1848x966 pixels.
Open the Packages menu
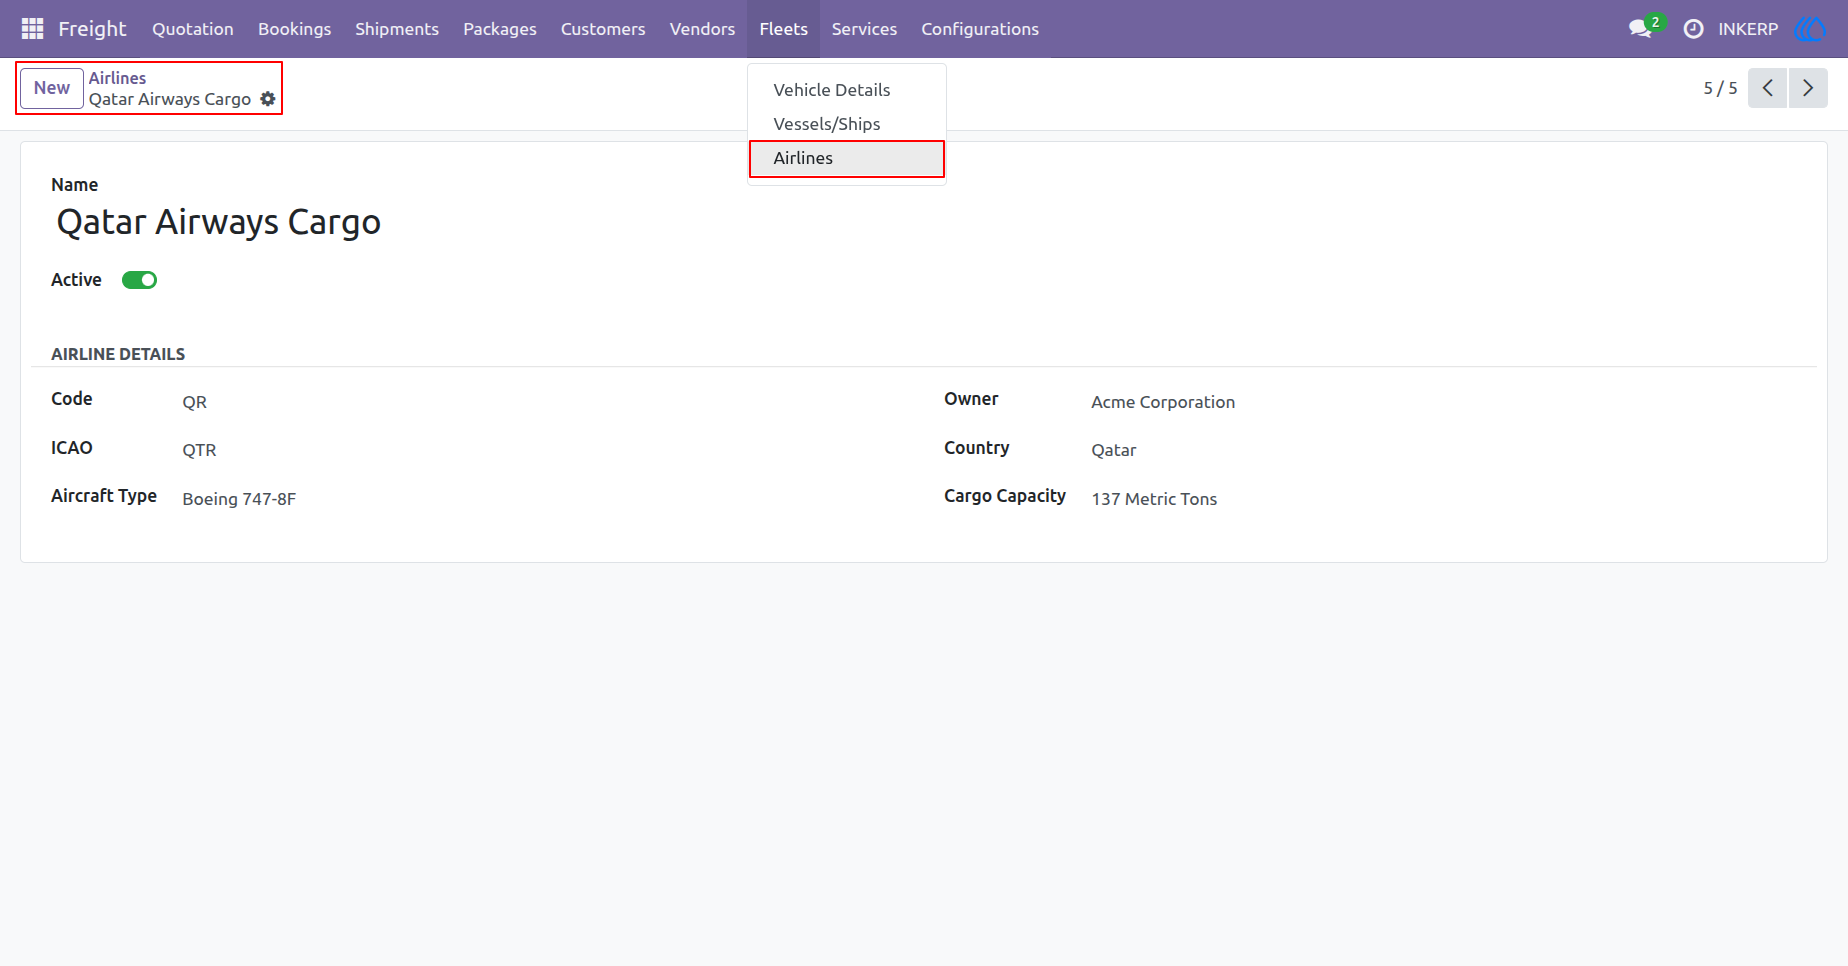coord(500,29)
